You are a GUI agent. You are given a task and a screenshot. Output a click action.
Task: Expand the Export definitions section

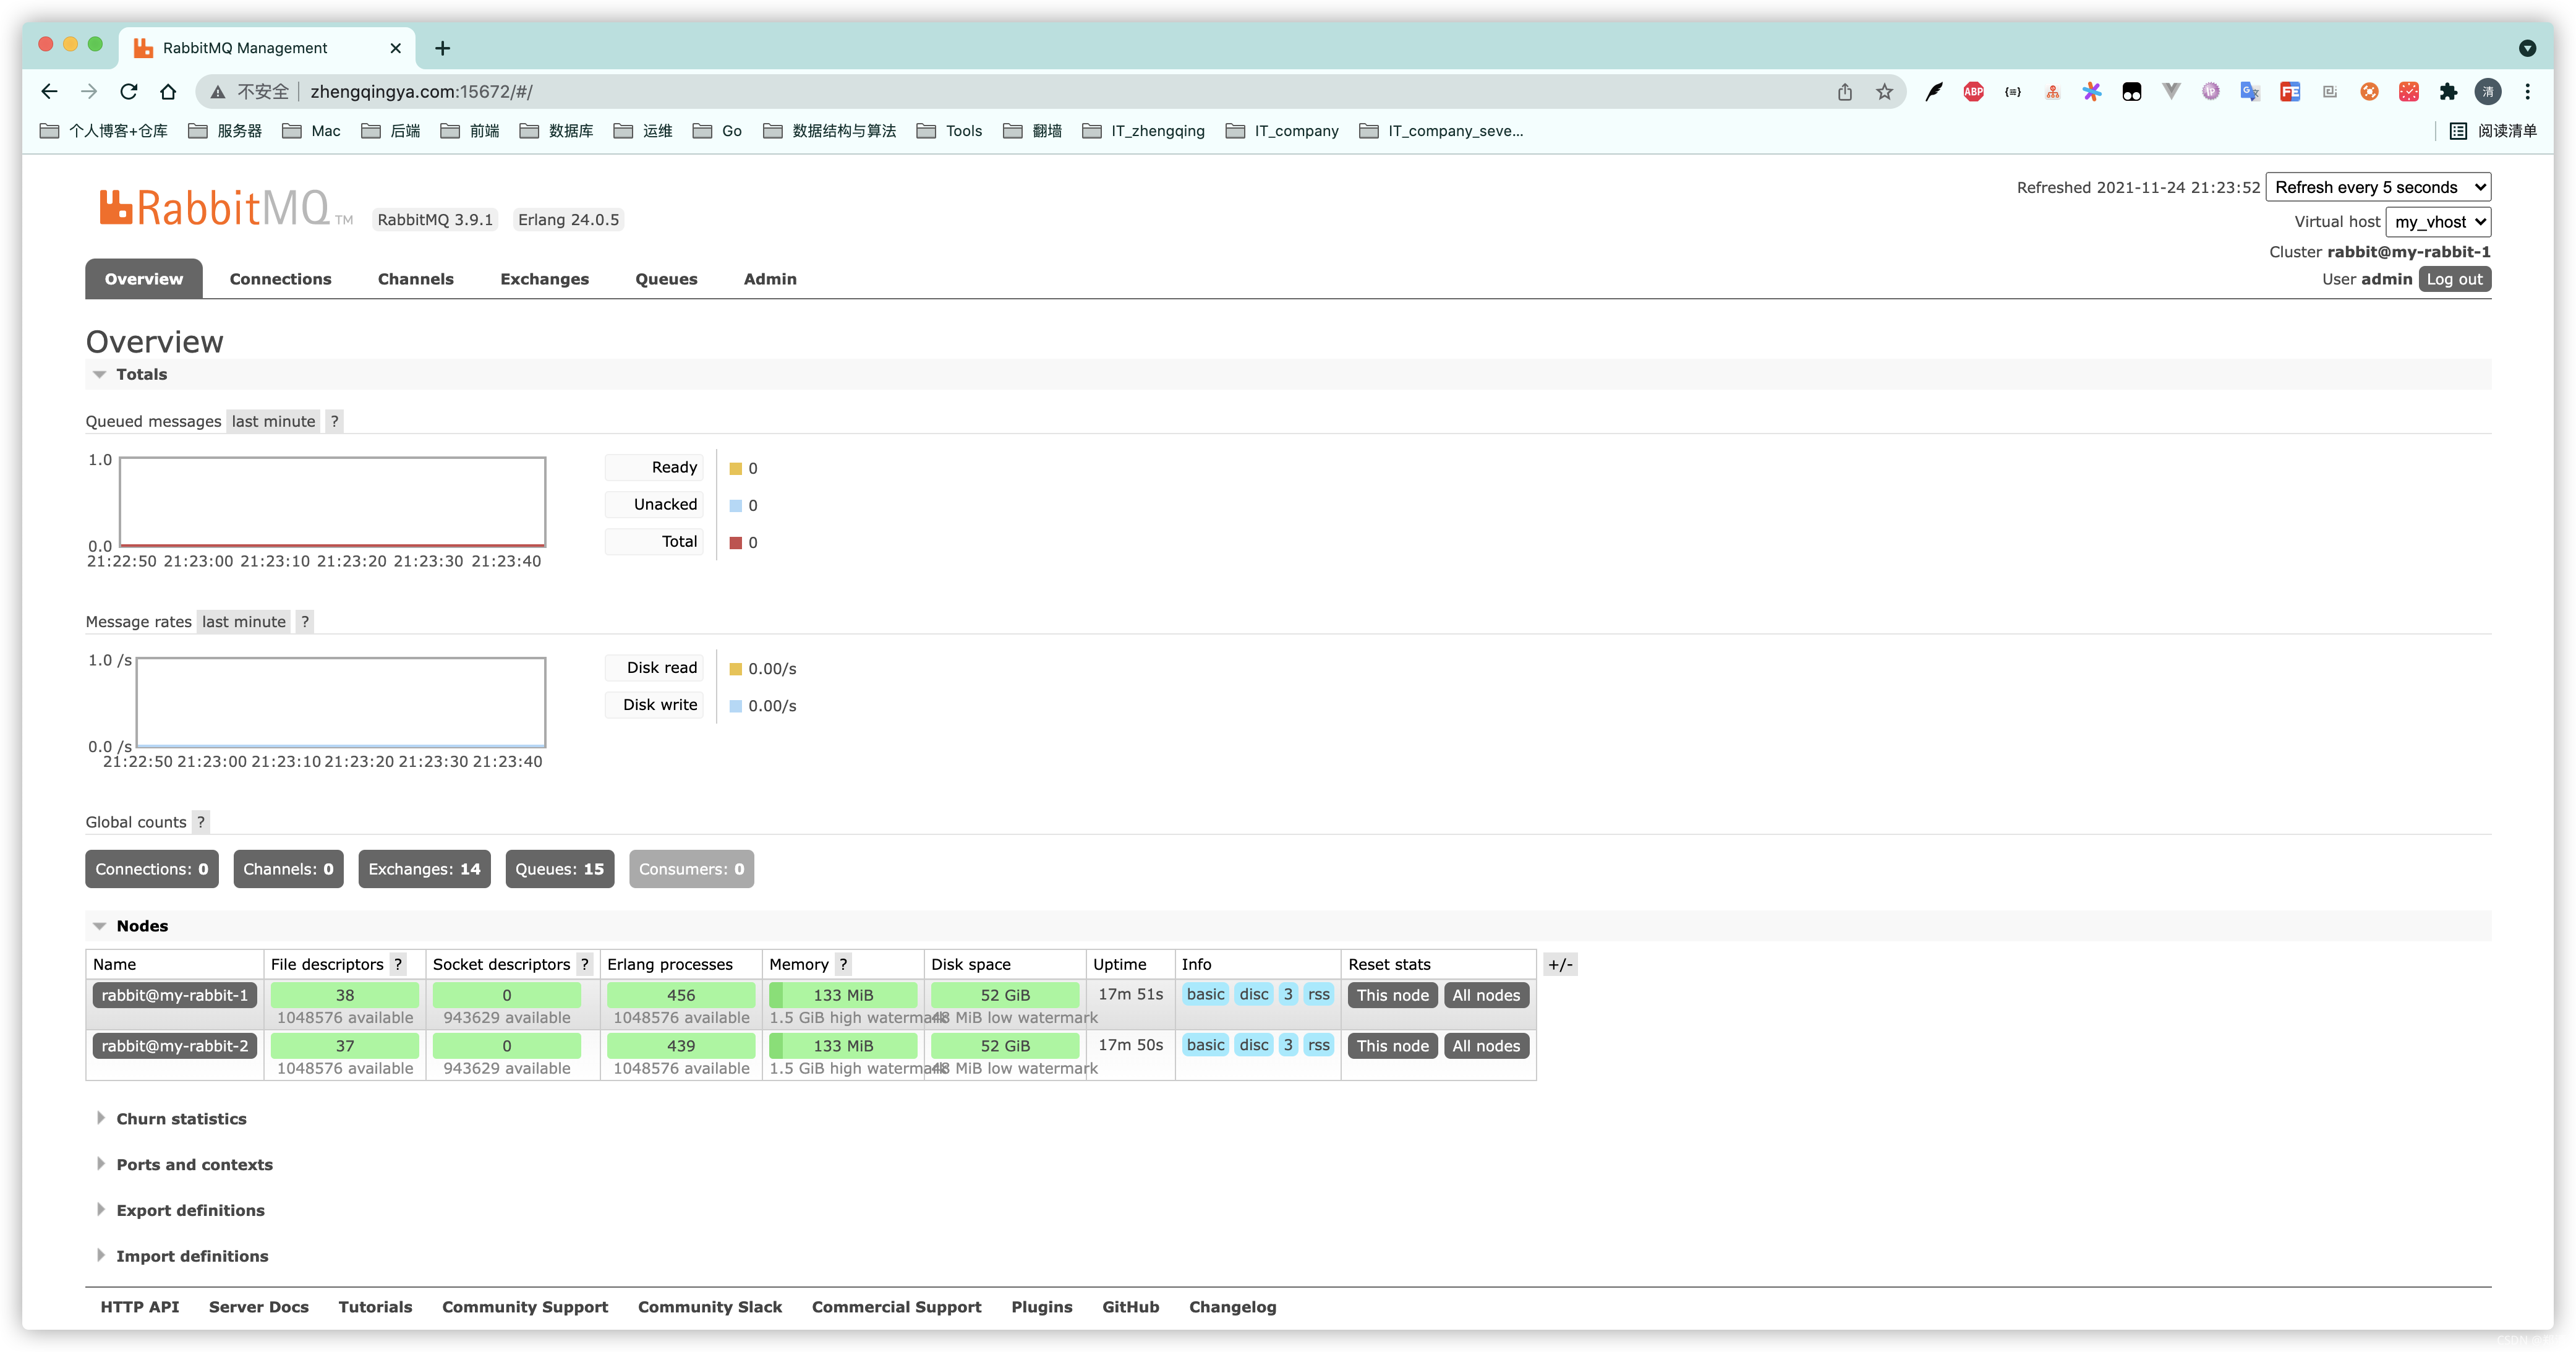[x=189, y=1211]
